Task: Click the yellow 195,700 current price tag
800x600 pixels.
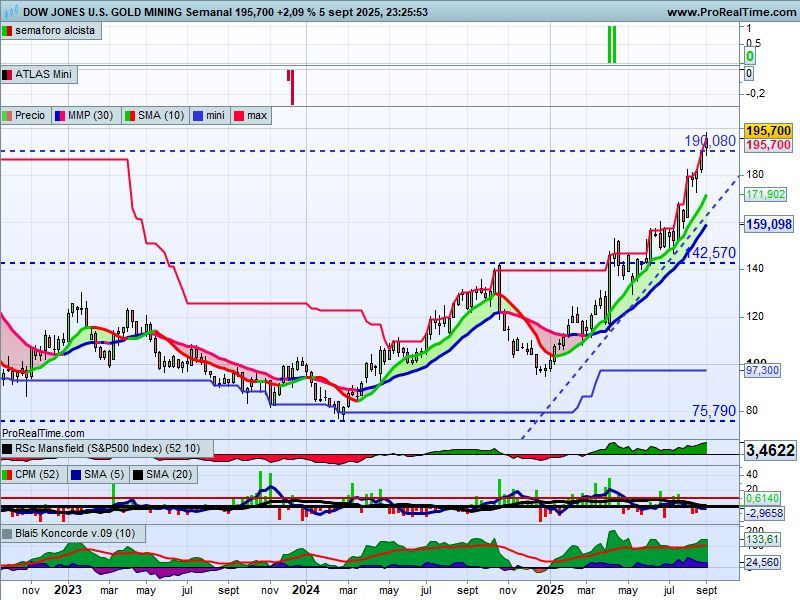Action: pyautogui.click(x=768, y=131)
